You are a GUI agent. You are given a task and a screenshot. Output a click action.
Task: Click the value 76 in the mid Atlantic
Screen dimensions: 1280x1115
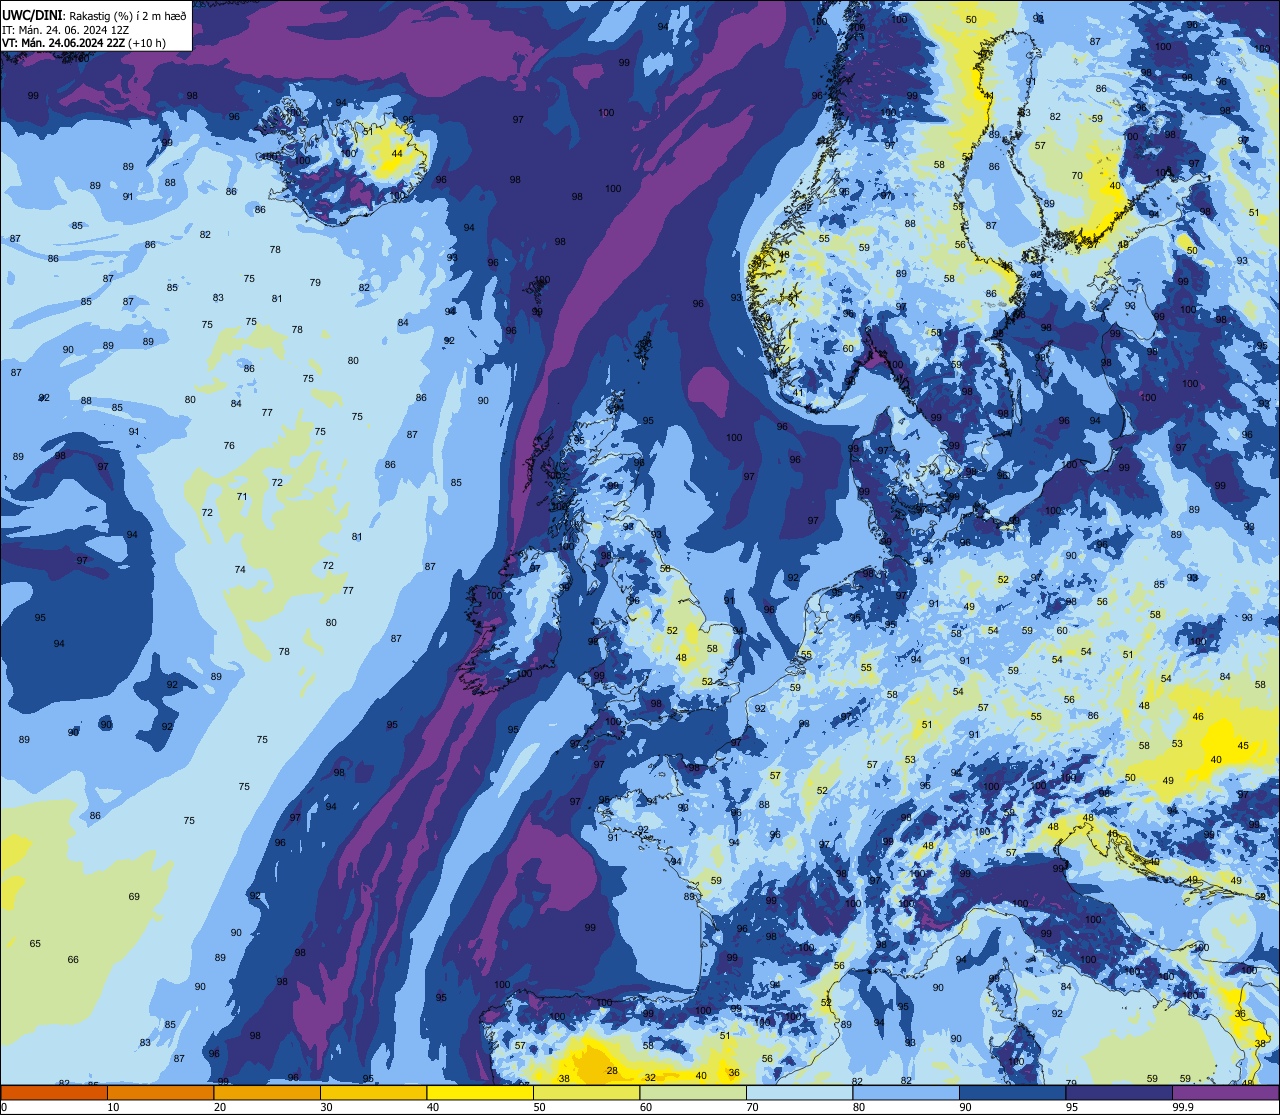229,445
